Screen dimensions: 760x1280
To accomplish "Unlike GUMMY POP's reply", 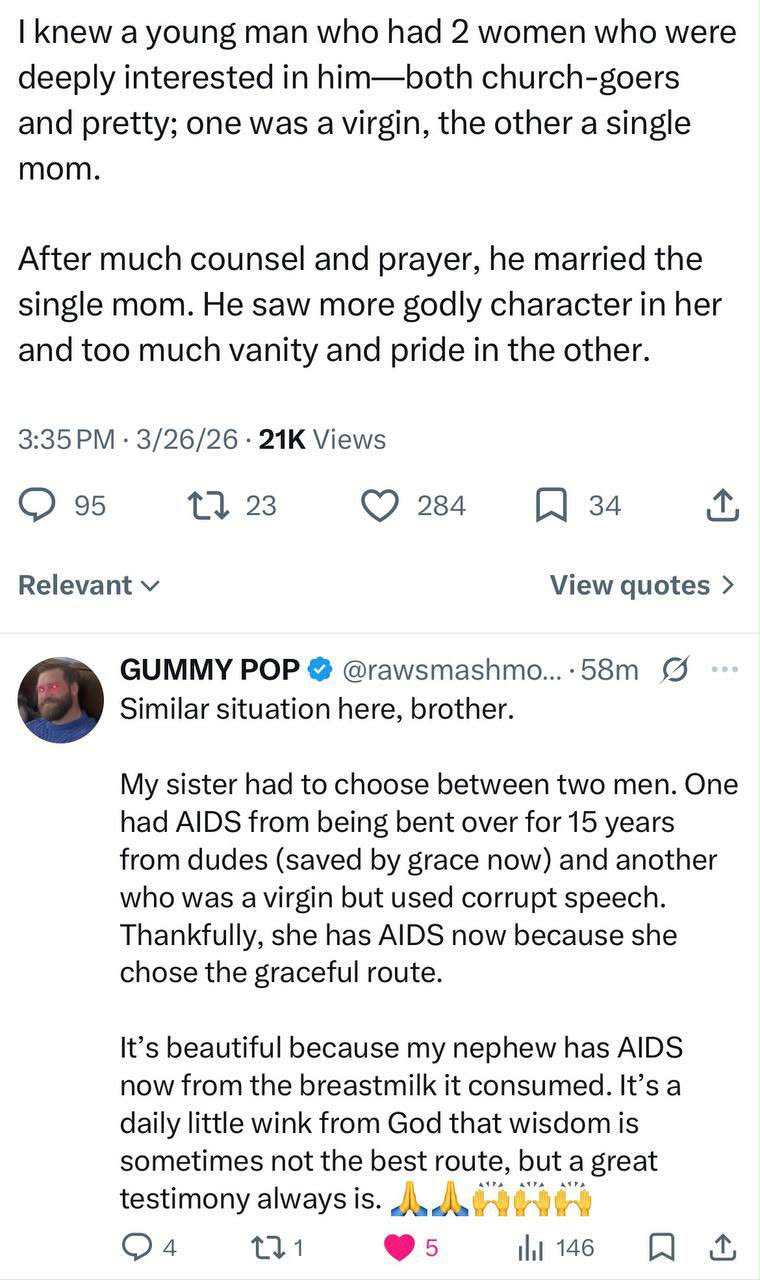I will point(400,1247).
